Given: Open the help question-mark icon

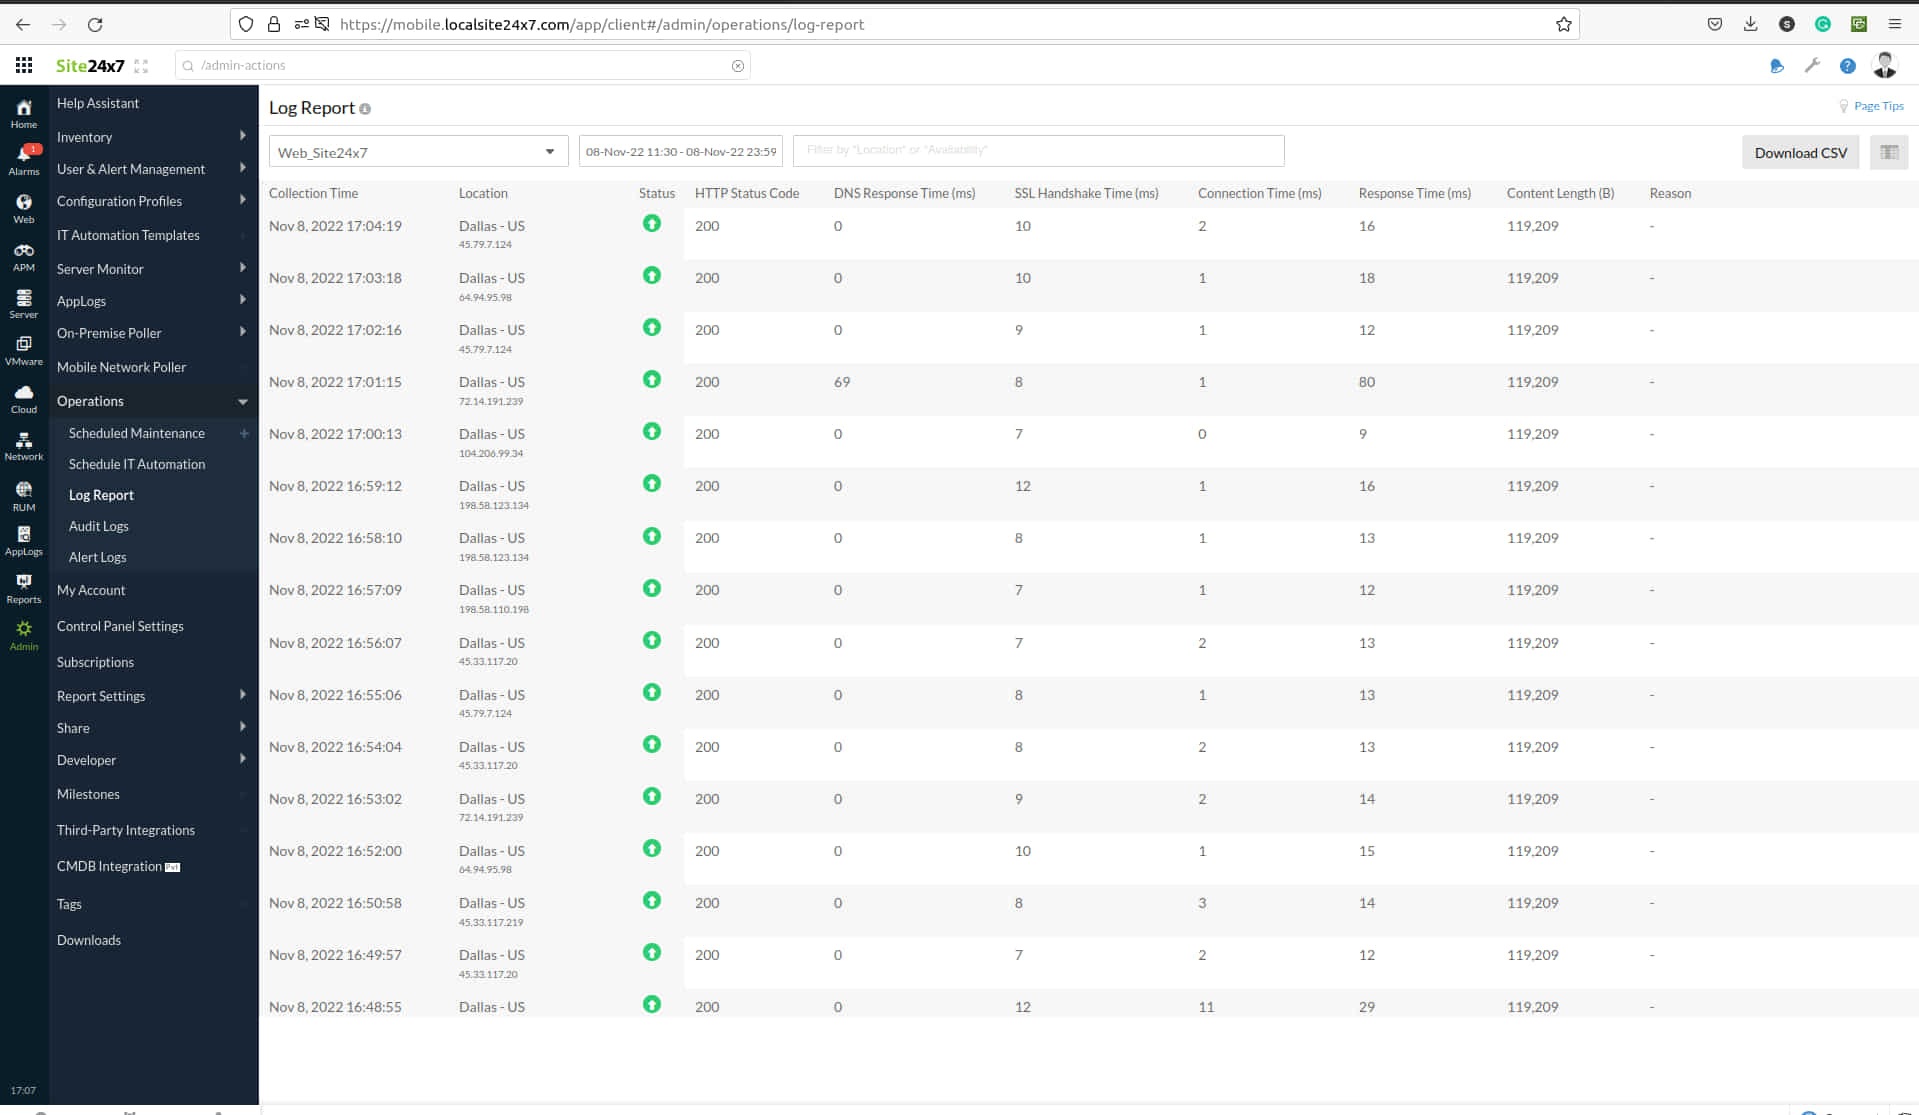Looking at the screenshot, I should tap(1848, 65).
